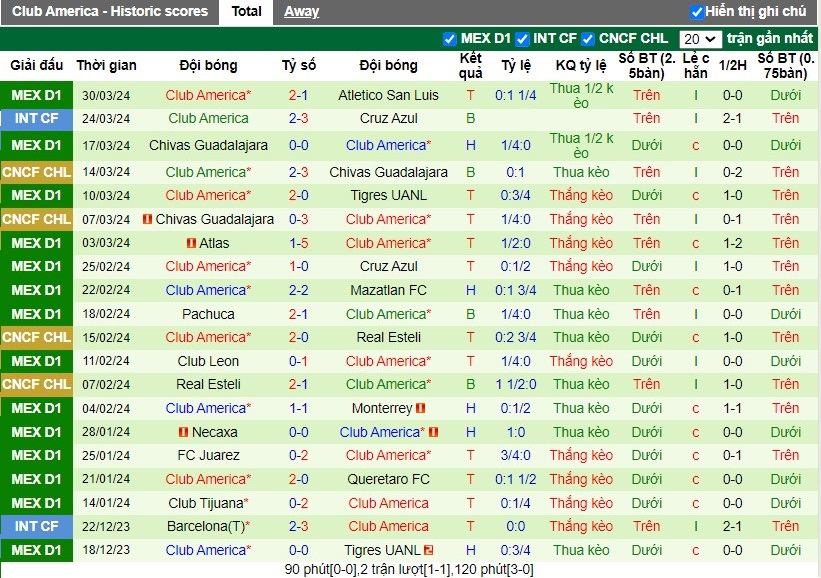821x578 pixels.
Task: Click odds 1 1/2:0 in Real Esteli row
Action: tap(516, 384)
